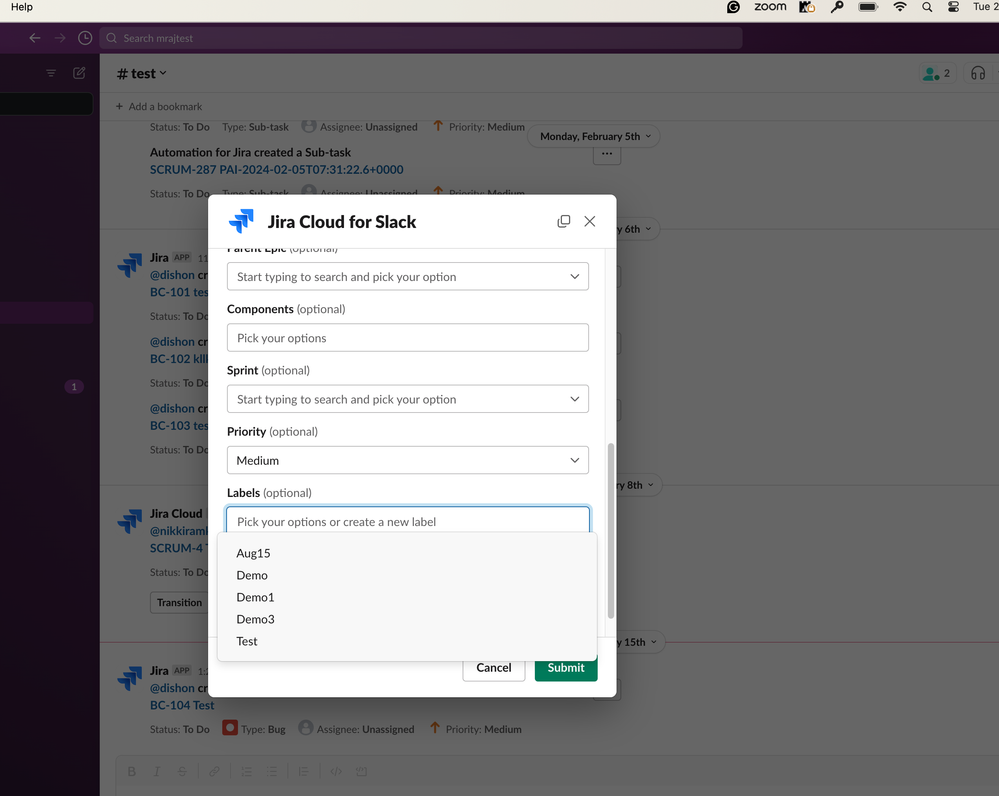The width and height of the screenshot is (999, 796).
Task: Click the Components options field
Action: click(x=408, y=338)
